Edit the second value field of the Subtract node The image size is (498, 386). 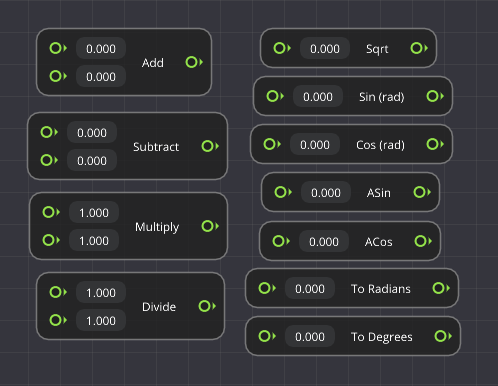point(92,161)
